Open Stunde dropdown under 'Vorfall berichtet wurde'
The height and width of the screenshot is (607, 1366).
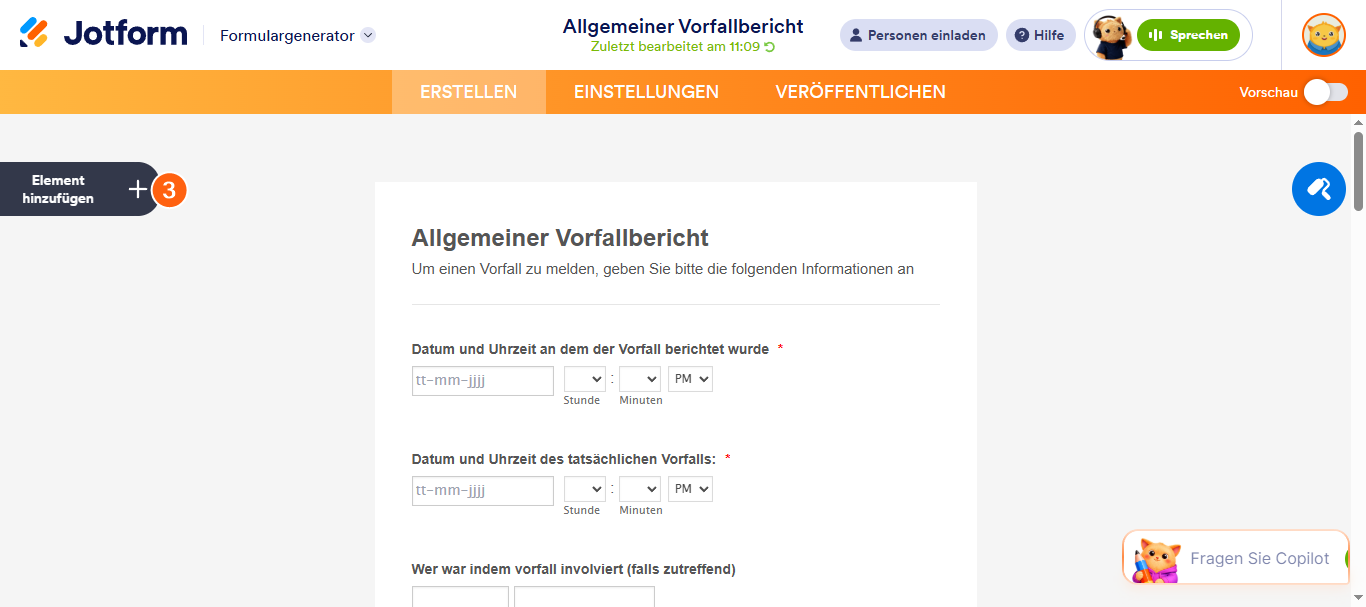click(585, 379)
